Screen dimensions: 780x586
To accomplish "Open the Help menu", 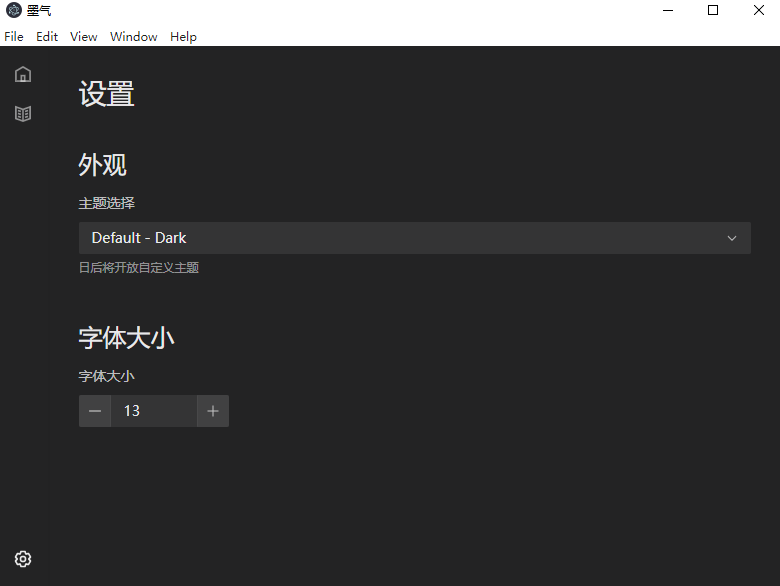I will tap(184, 37).
